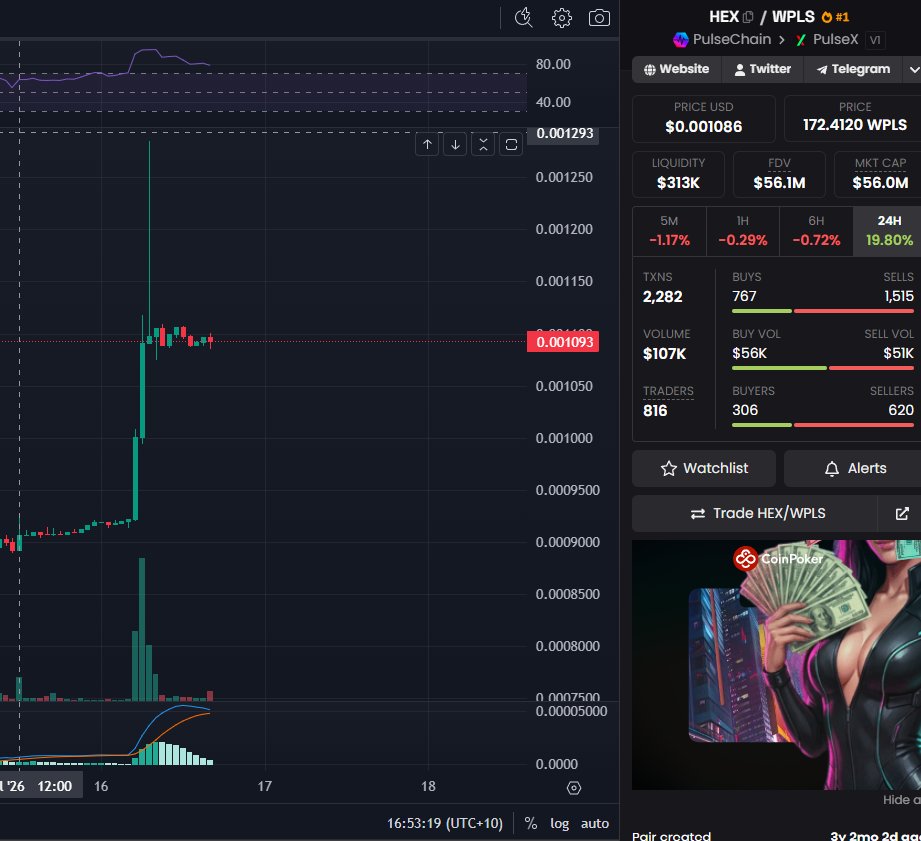Take a chart snapshot with the camera icon
Screen dimensions: 921x841
(x=599, y=18)
